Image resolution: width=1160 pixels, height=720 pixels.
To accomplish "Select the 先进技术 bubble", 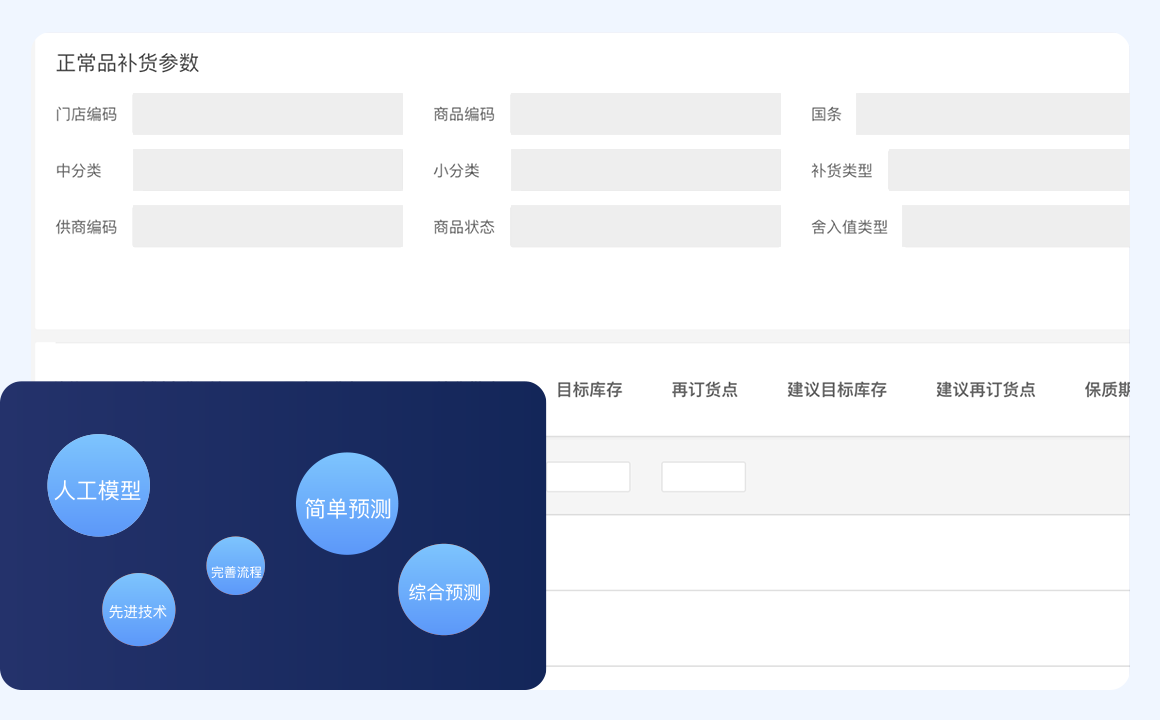I will (x=139, y=609).
